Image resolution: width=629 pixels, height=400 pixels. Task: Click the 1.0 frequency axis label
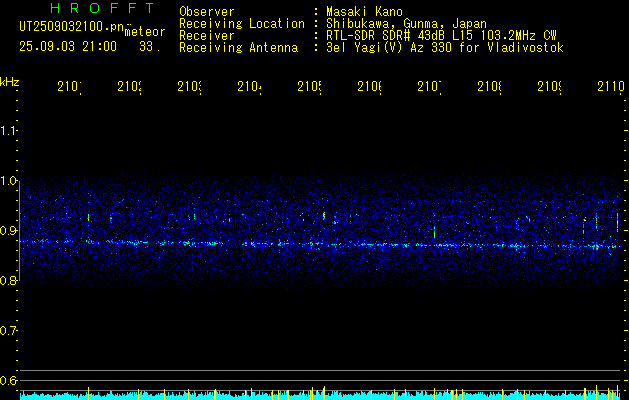pyautogui.click(x=9, y=181)
